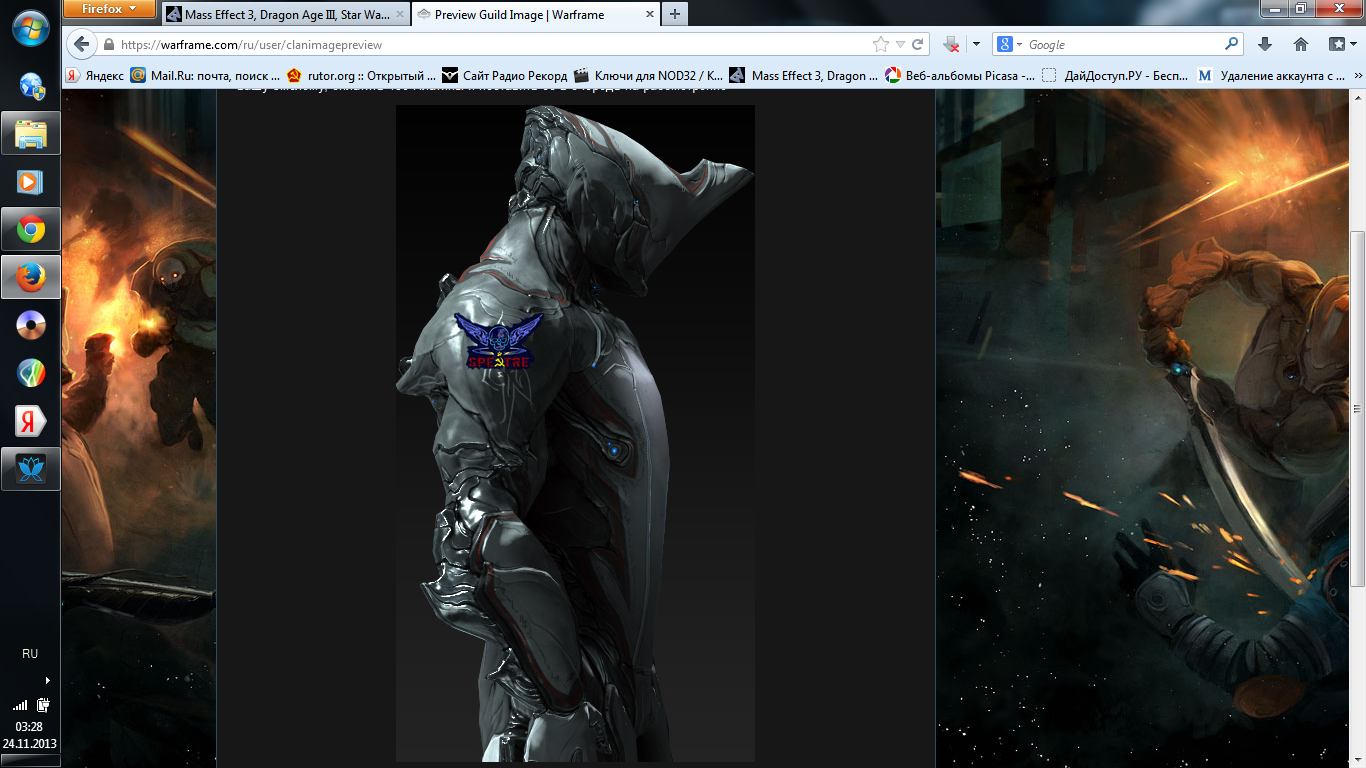Image resolution: width=1366 pixels, height=768 pixels.
Task: Open the ДайДоступ.РУ bookmark
Action: [1116, 75]
